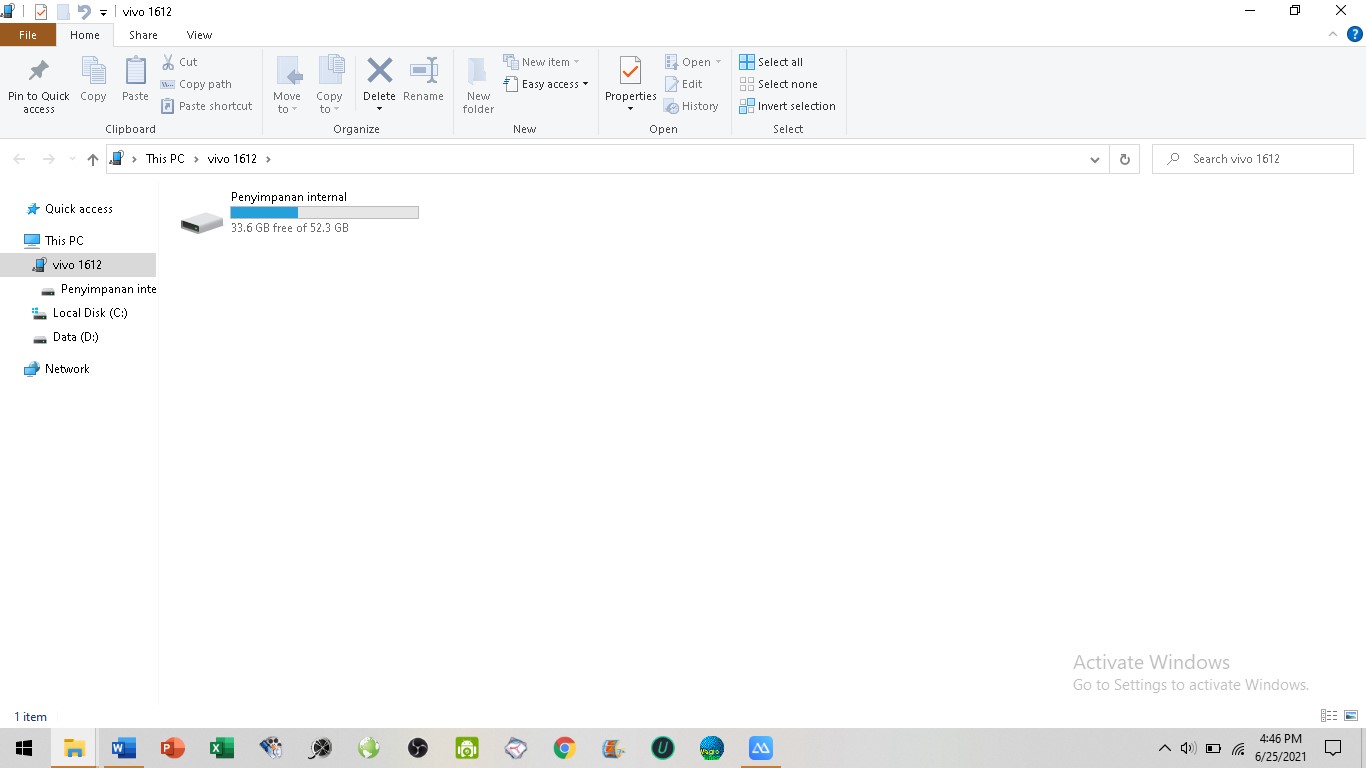
Task: Click Invert selection in ribbon
Action: 787,106
